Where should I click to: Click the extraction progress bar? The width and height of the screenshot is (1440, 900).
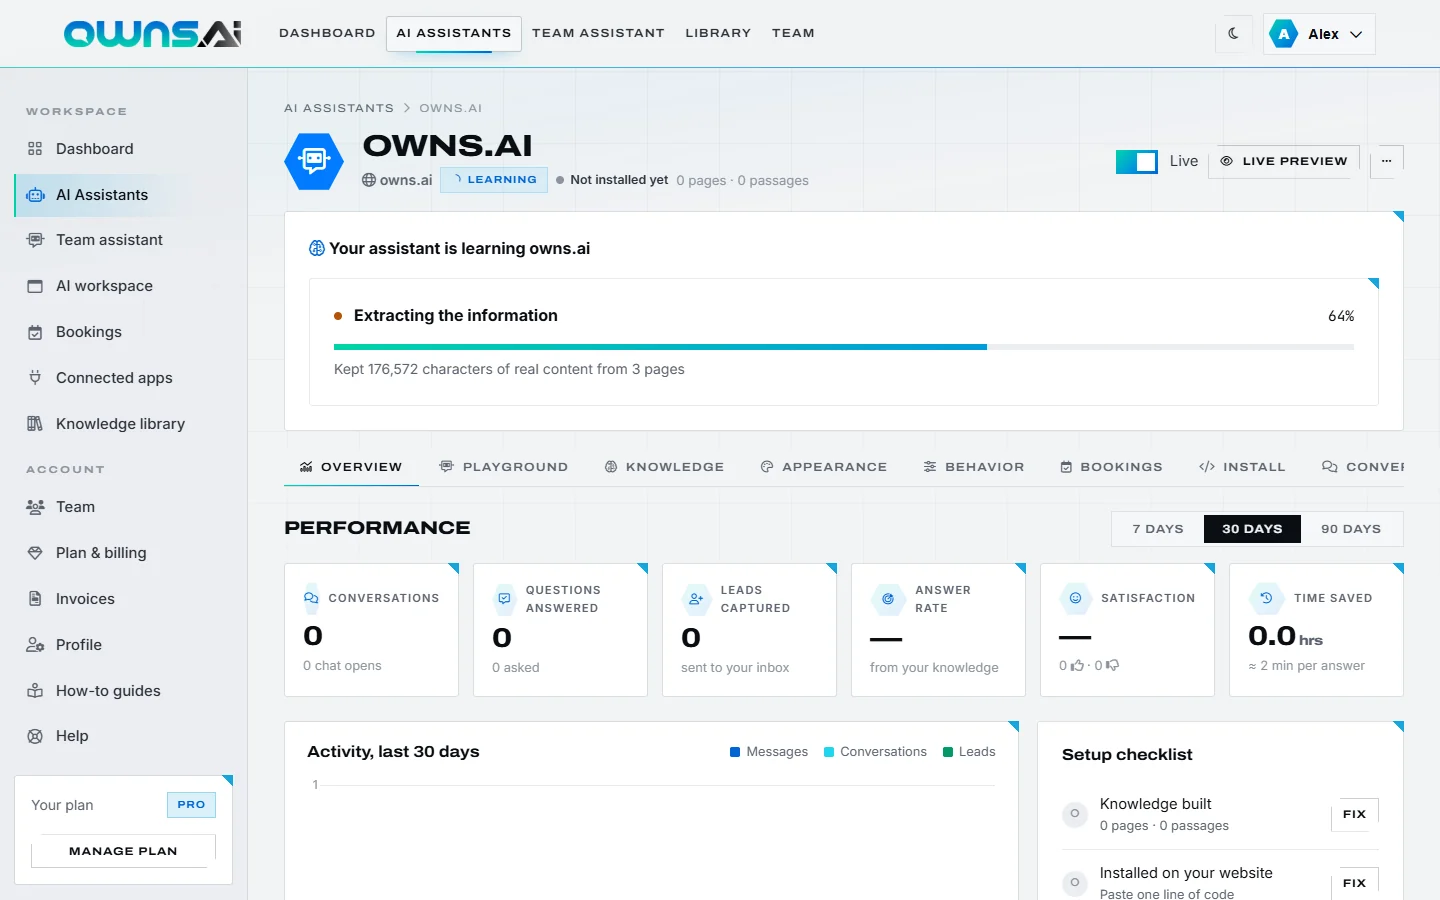pos(844,347)
